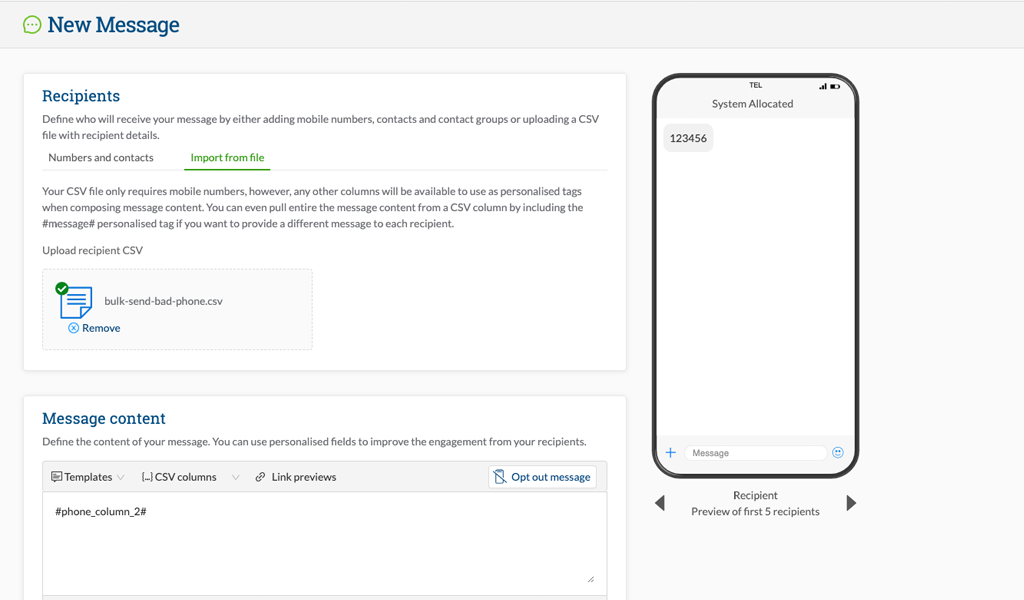
Task: Click the Message field in phone preview
Action: coord(755,452)
